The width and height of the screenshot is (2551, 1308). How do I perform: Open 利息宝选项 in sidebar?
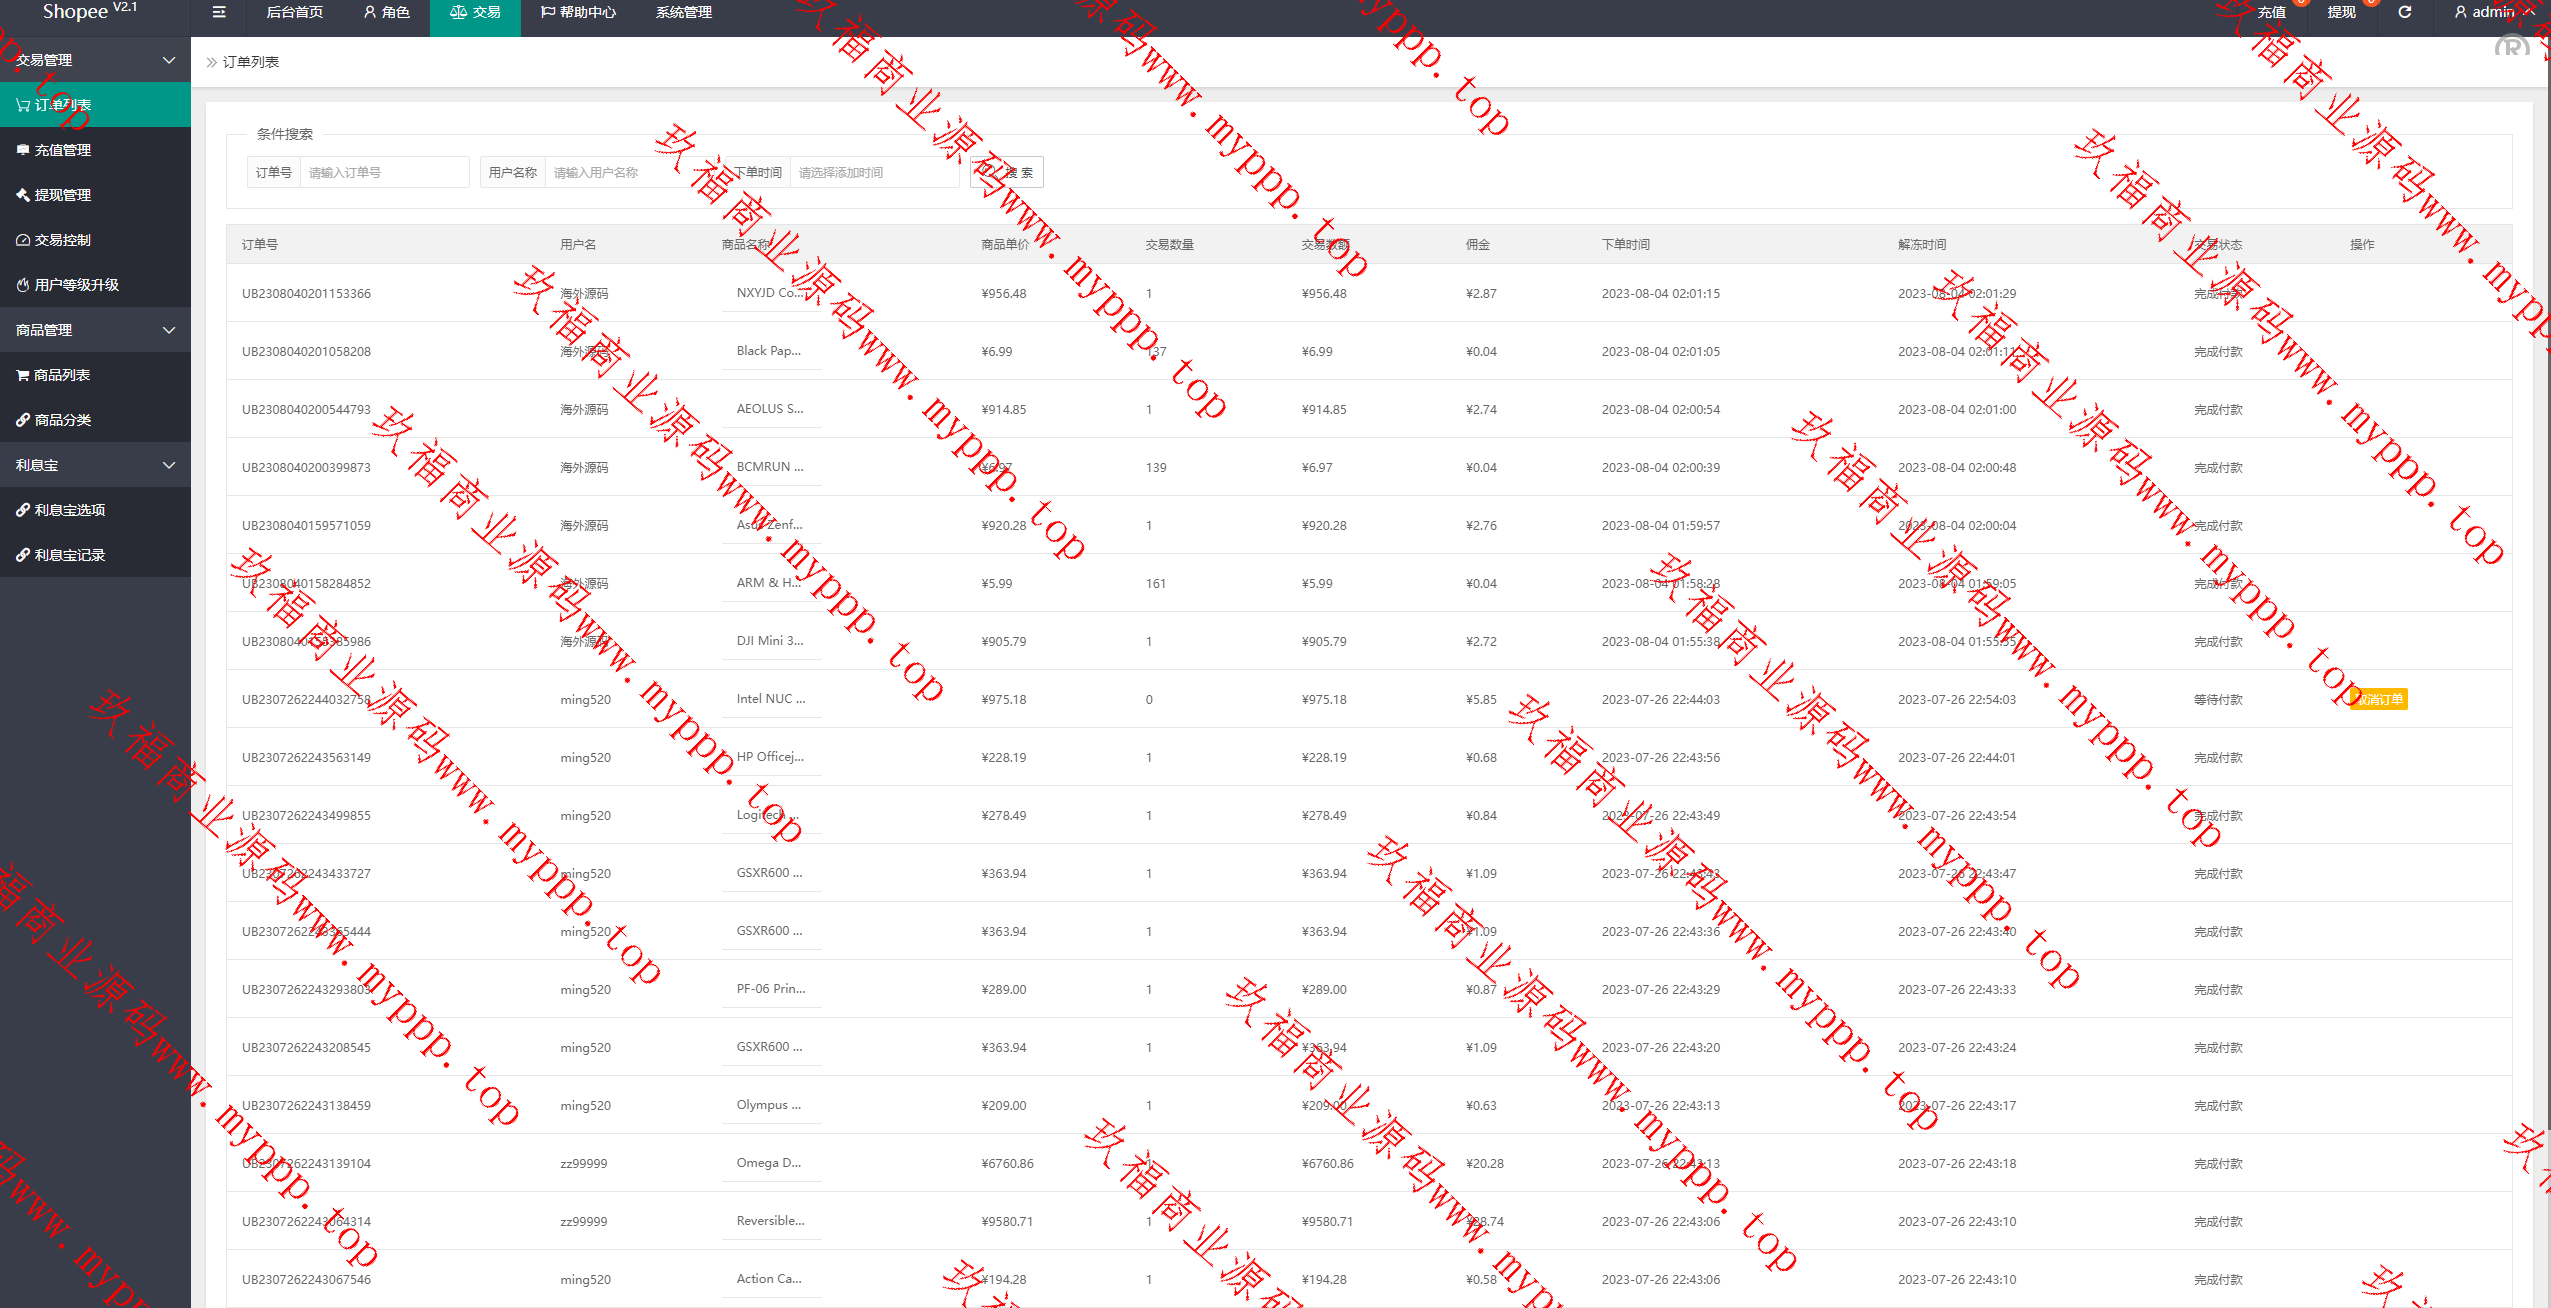[x=69, y=510]
